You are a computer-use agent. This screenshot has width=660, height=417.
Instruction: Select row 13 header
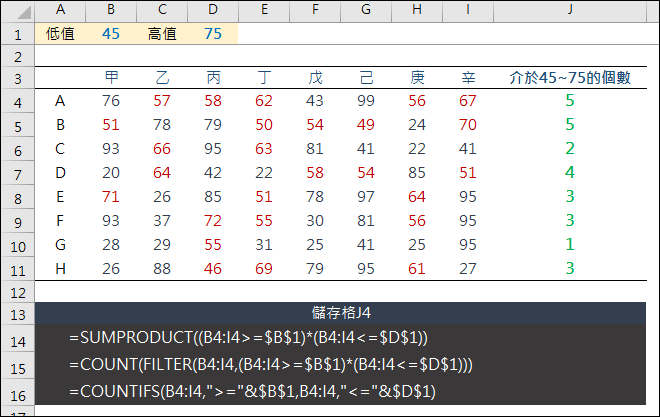[18, 314]
